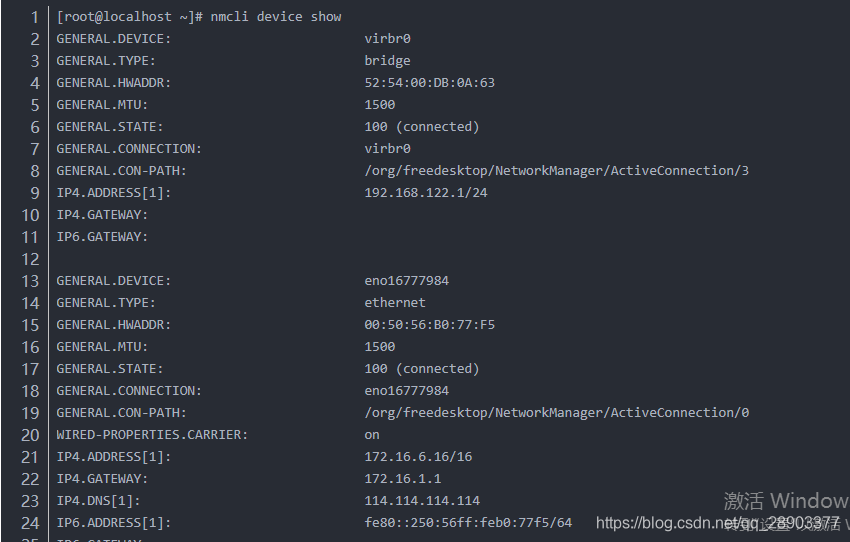Click the IP4.DNS[1] label
The width and height of the screenshot is (850, 542).
(98, 501)
